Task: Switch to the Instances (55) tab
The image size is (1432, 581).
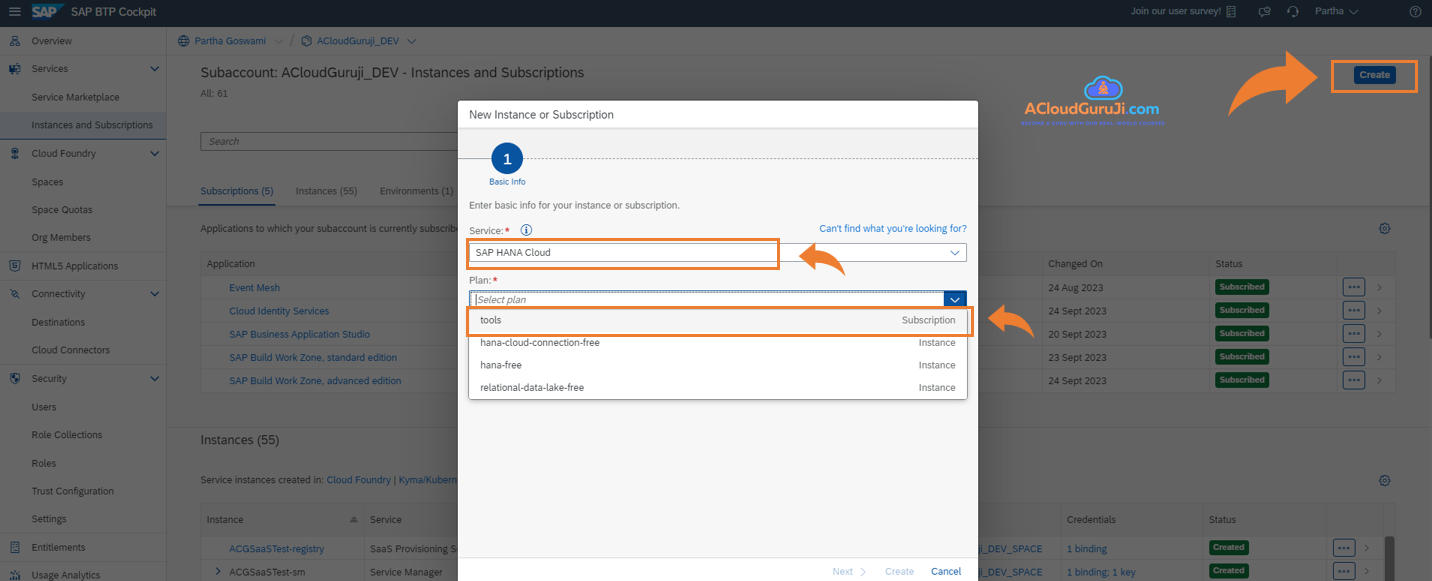Action: pos(326,191)
